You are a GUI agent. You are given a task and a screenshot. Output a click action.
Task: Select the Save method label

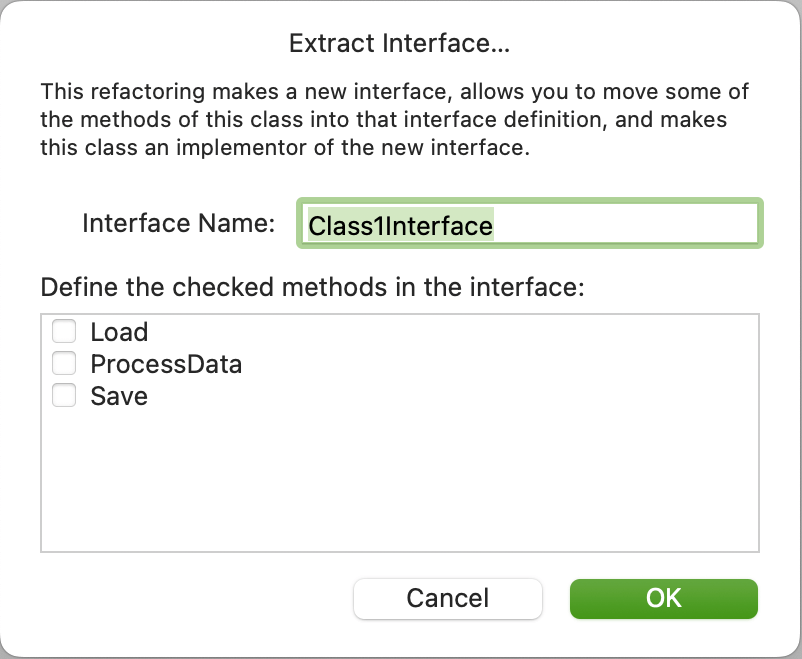[119, 396]
